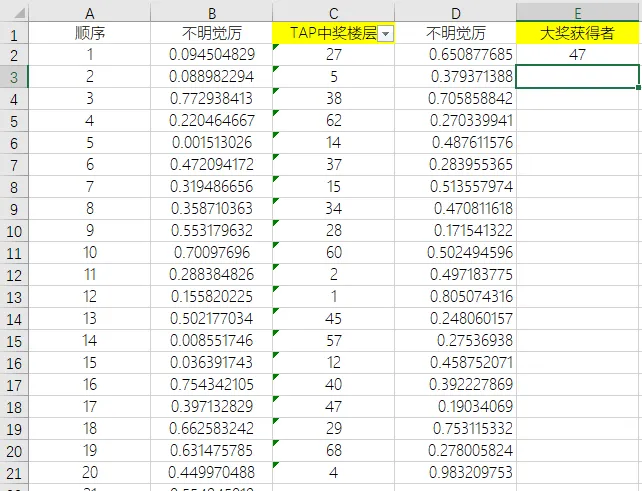This screenshot has width=642, height=491.
Task: Select cell with 0.094504829
Action: pos(212,54)
